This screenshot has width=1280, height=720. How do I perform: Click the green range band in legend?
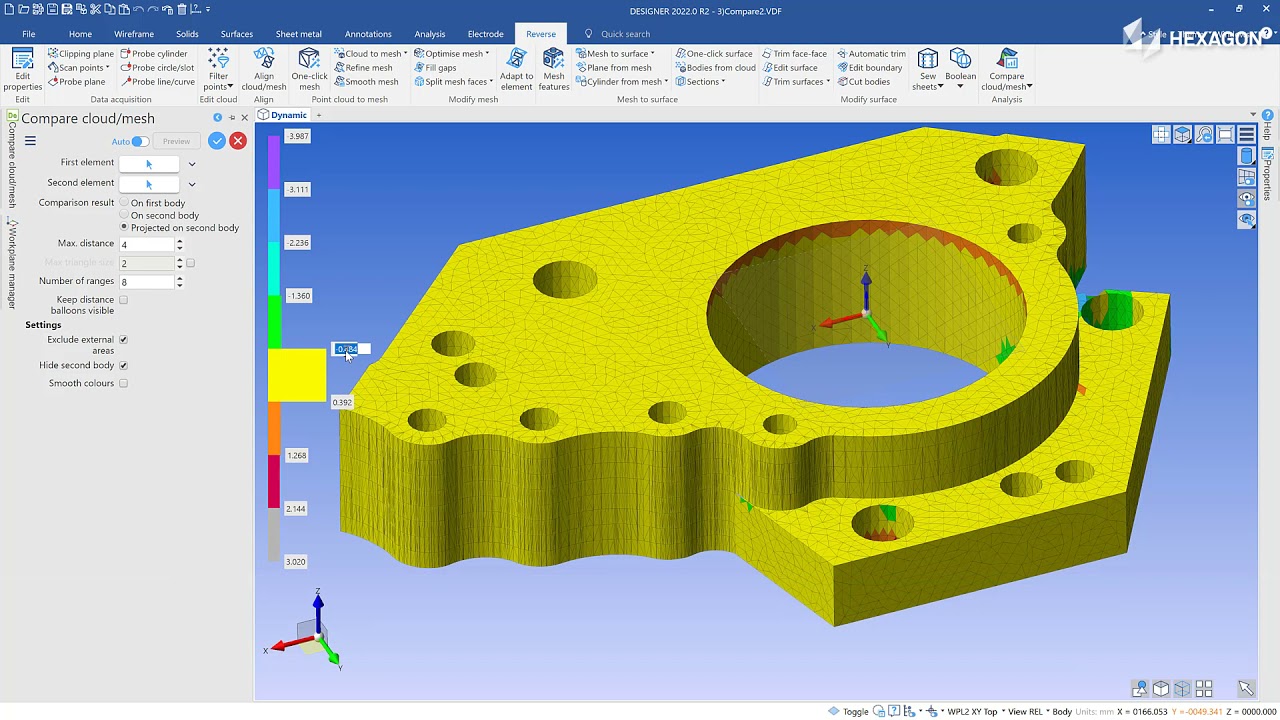274,322
